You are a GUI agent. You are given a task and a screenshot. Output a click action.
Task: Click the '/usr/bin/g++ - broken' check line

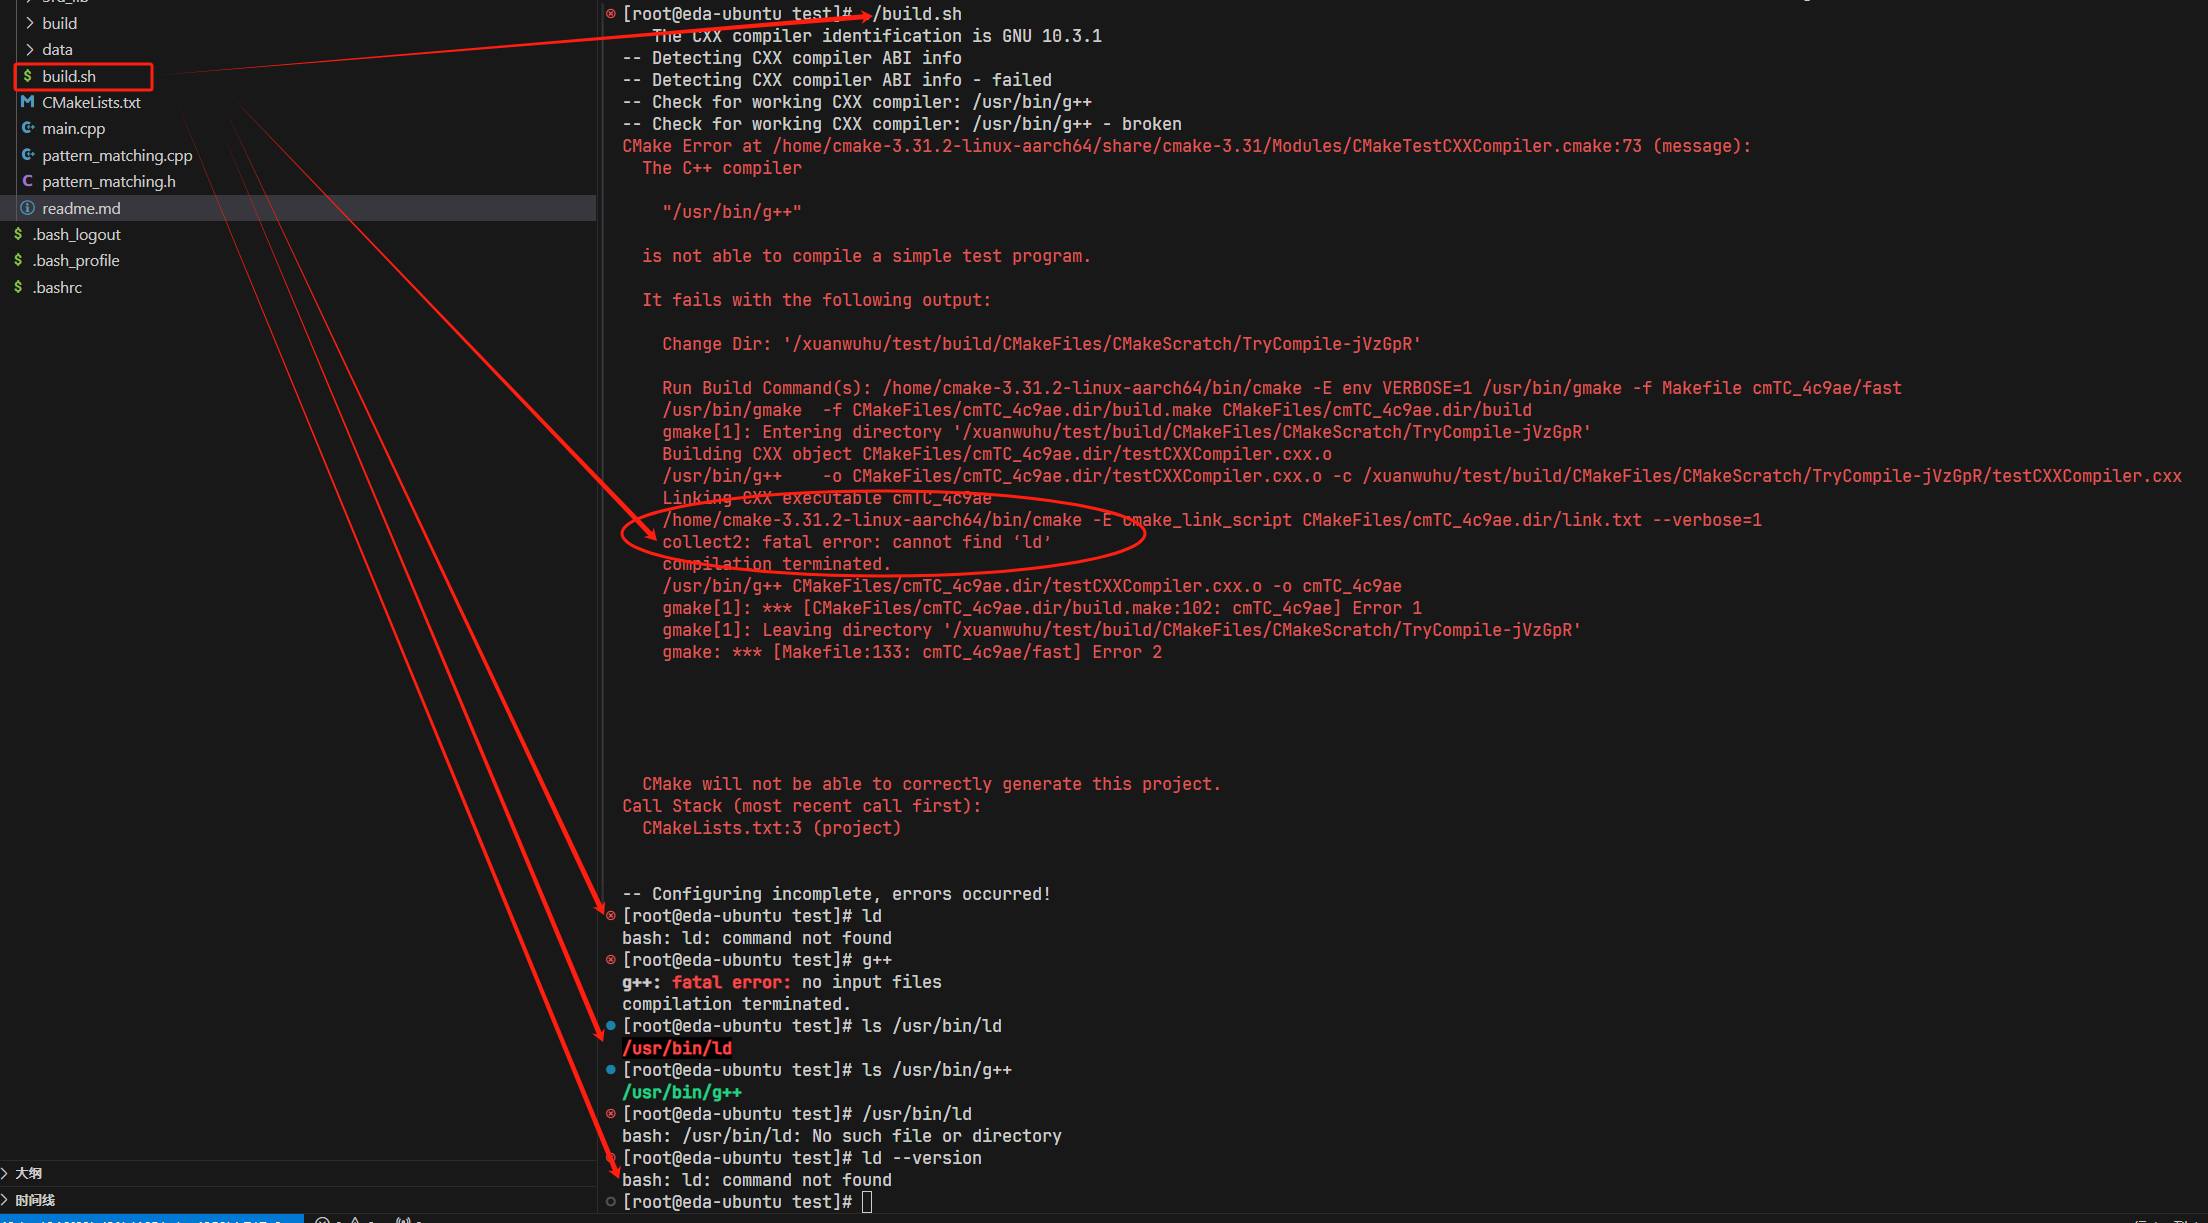tap(902, 124)
